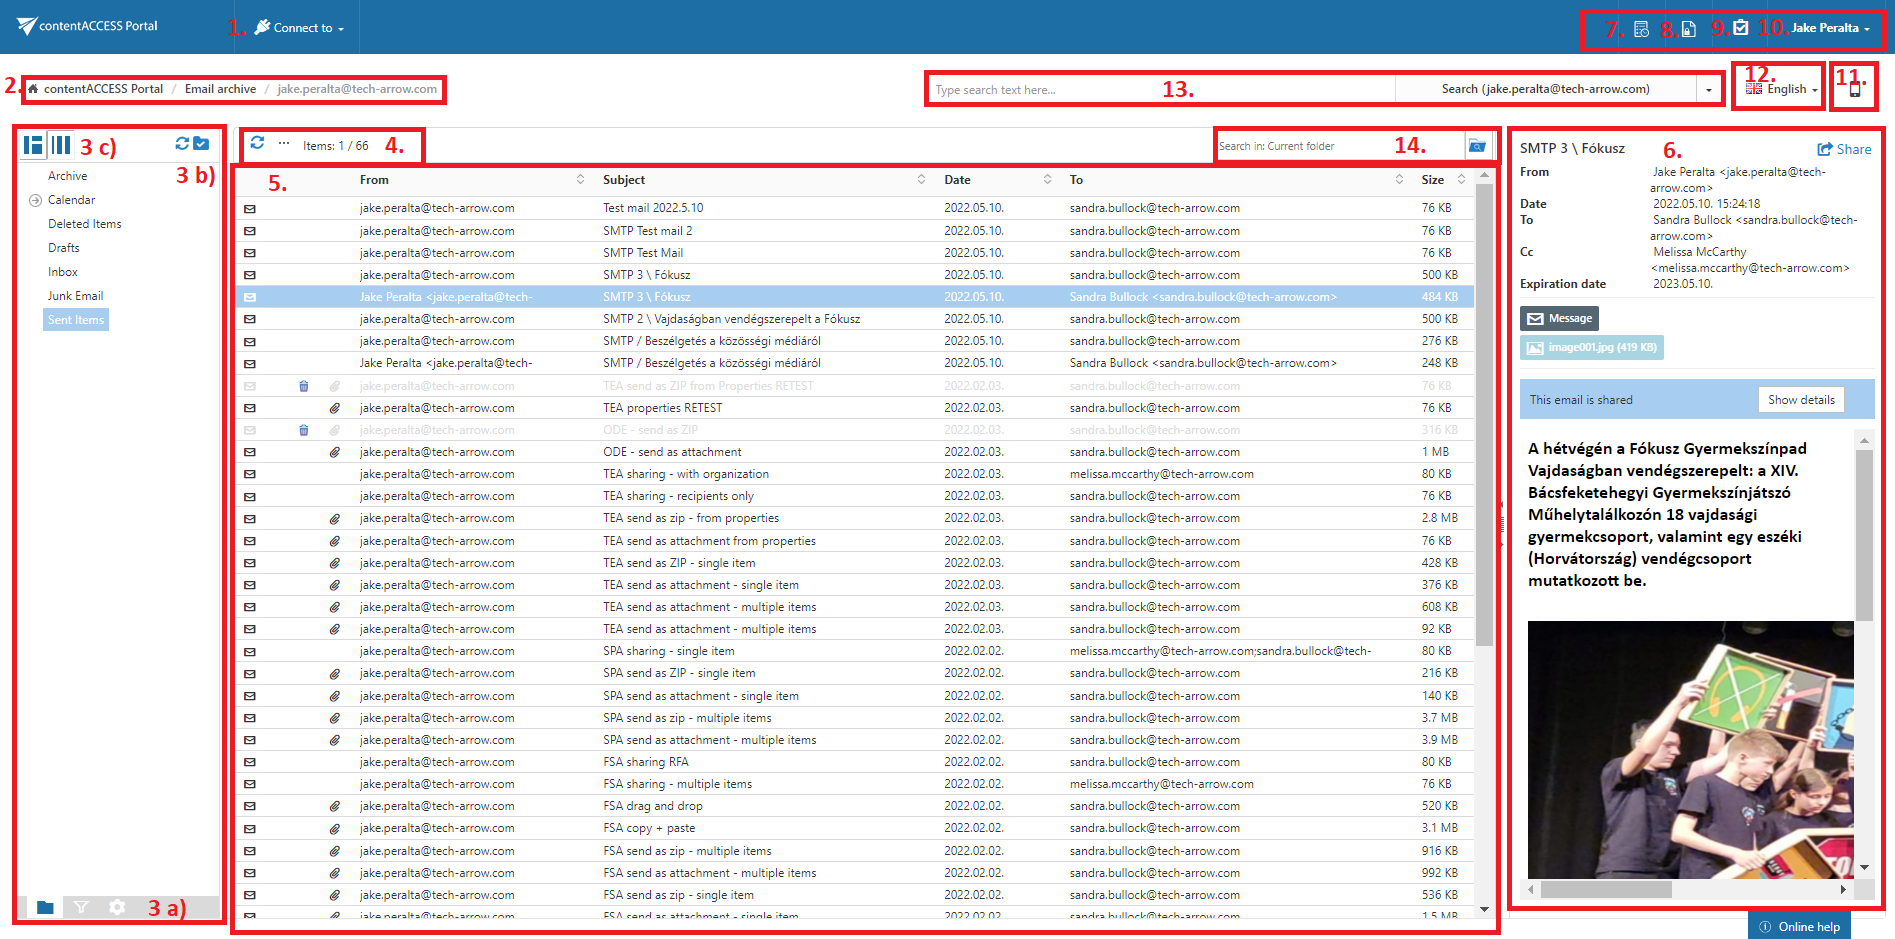
Task: Expand the Connect to menu
Action: tap(300, 28)
